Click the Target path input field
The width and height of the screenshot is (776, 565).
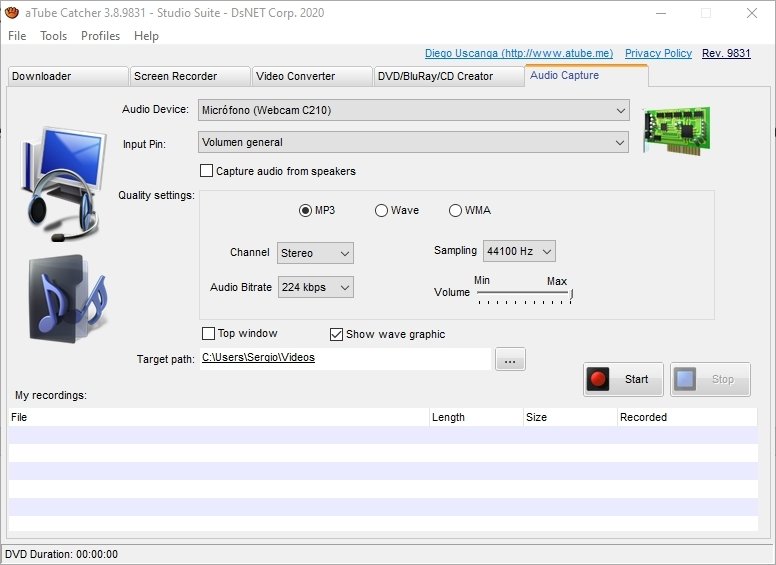345,359
